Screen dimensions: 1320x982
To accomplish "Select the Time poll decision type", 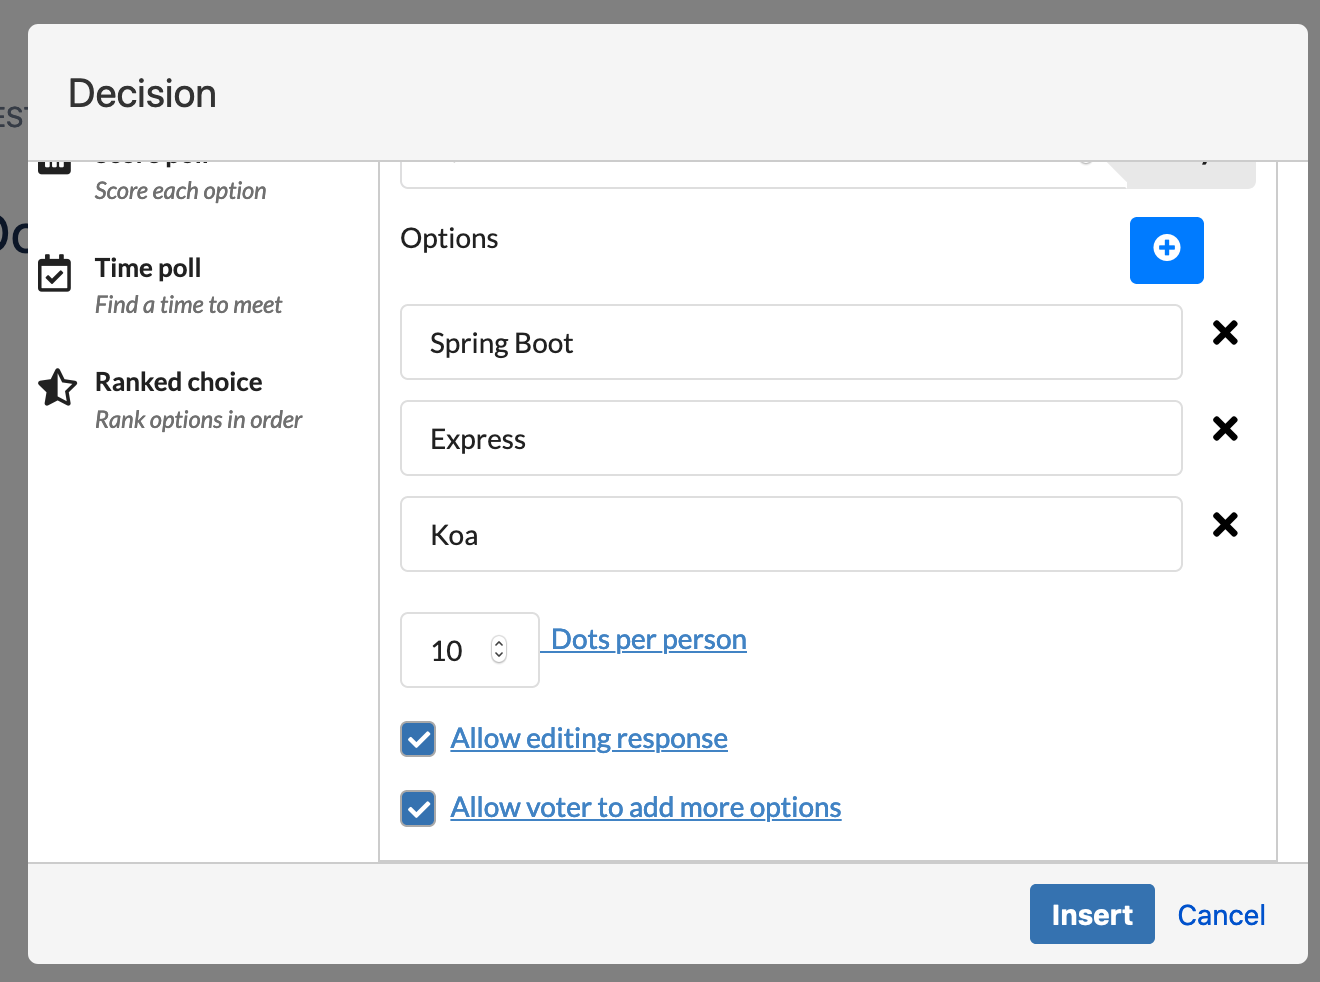I will click(x=148, y=268).
